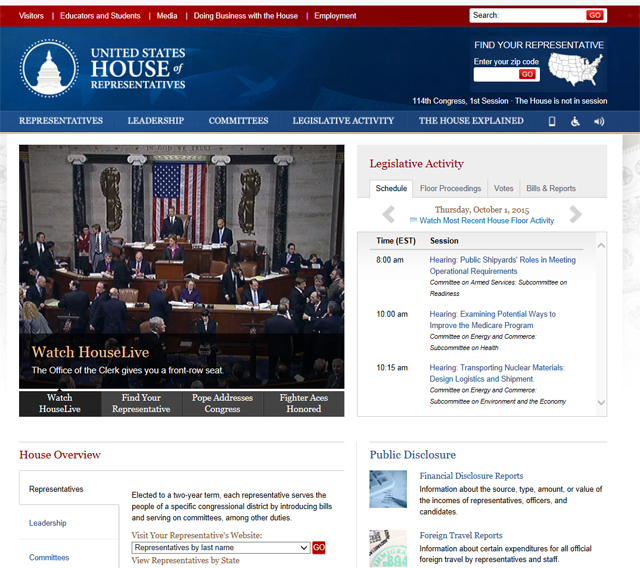The height and width of the screenshot is (568, 640).
Task: Click the Thursday, October 1, 2015 date
Action: pos(482,210)
